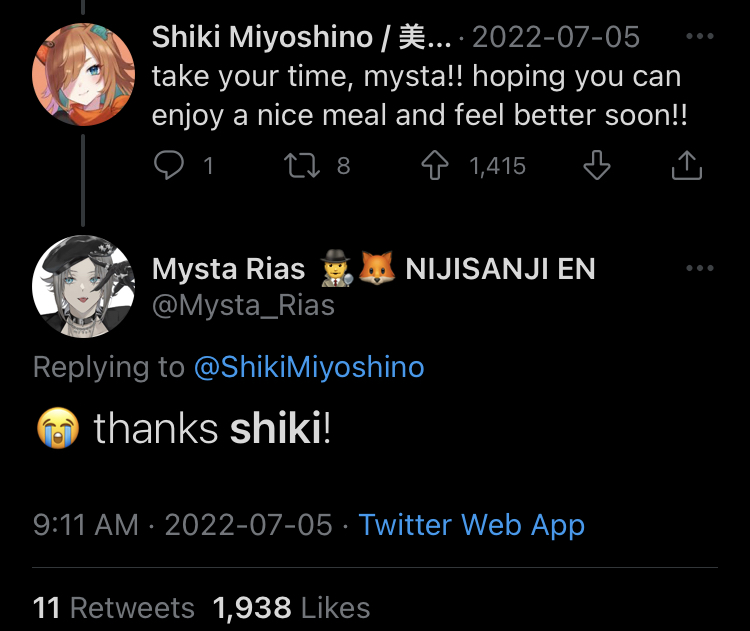Click Mysta Rias display name
The width and height of the screenshot is (750, 631).
(x=229, y=269)
